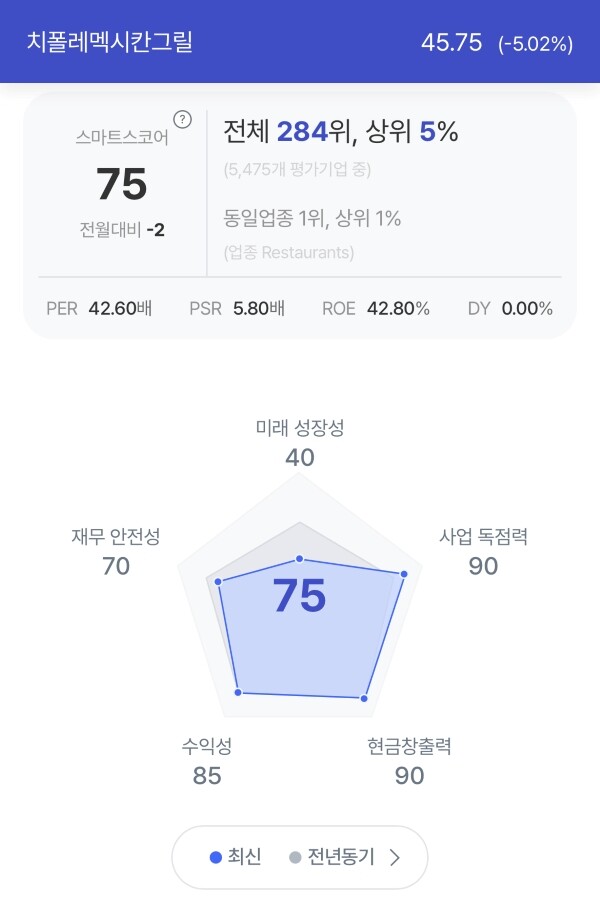Tap the 치폴레멕시칸그릴 title in header
Screen dimensions: 600x918
[109, 42]
